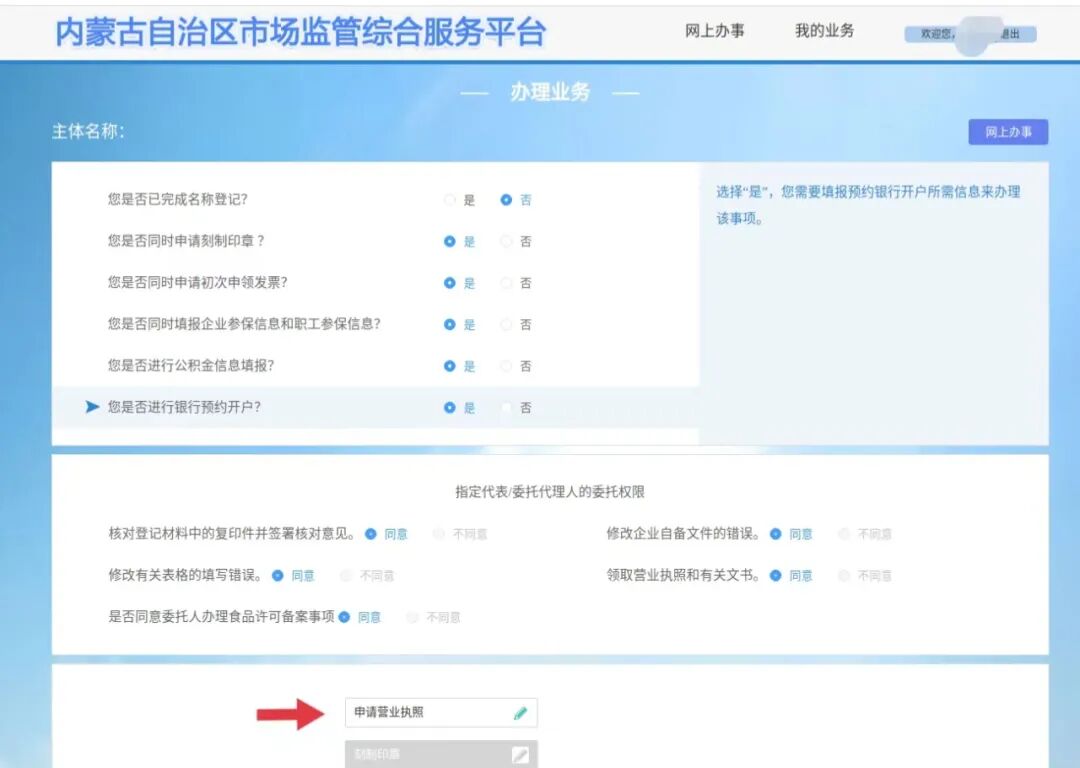Choose 不同意 for 领取营业执照和有关文书
The image size is (1080, 768).
pos(844,575)
